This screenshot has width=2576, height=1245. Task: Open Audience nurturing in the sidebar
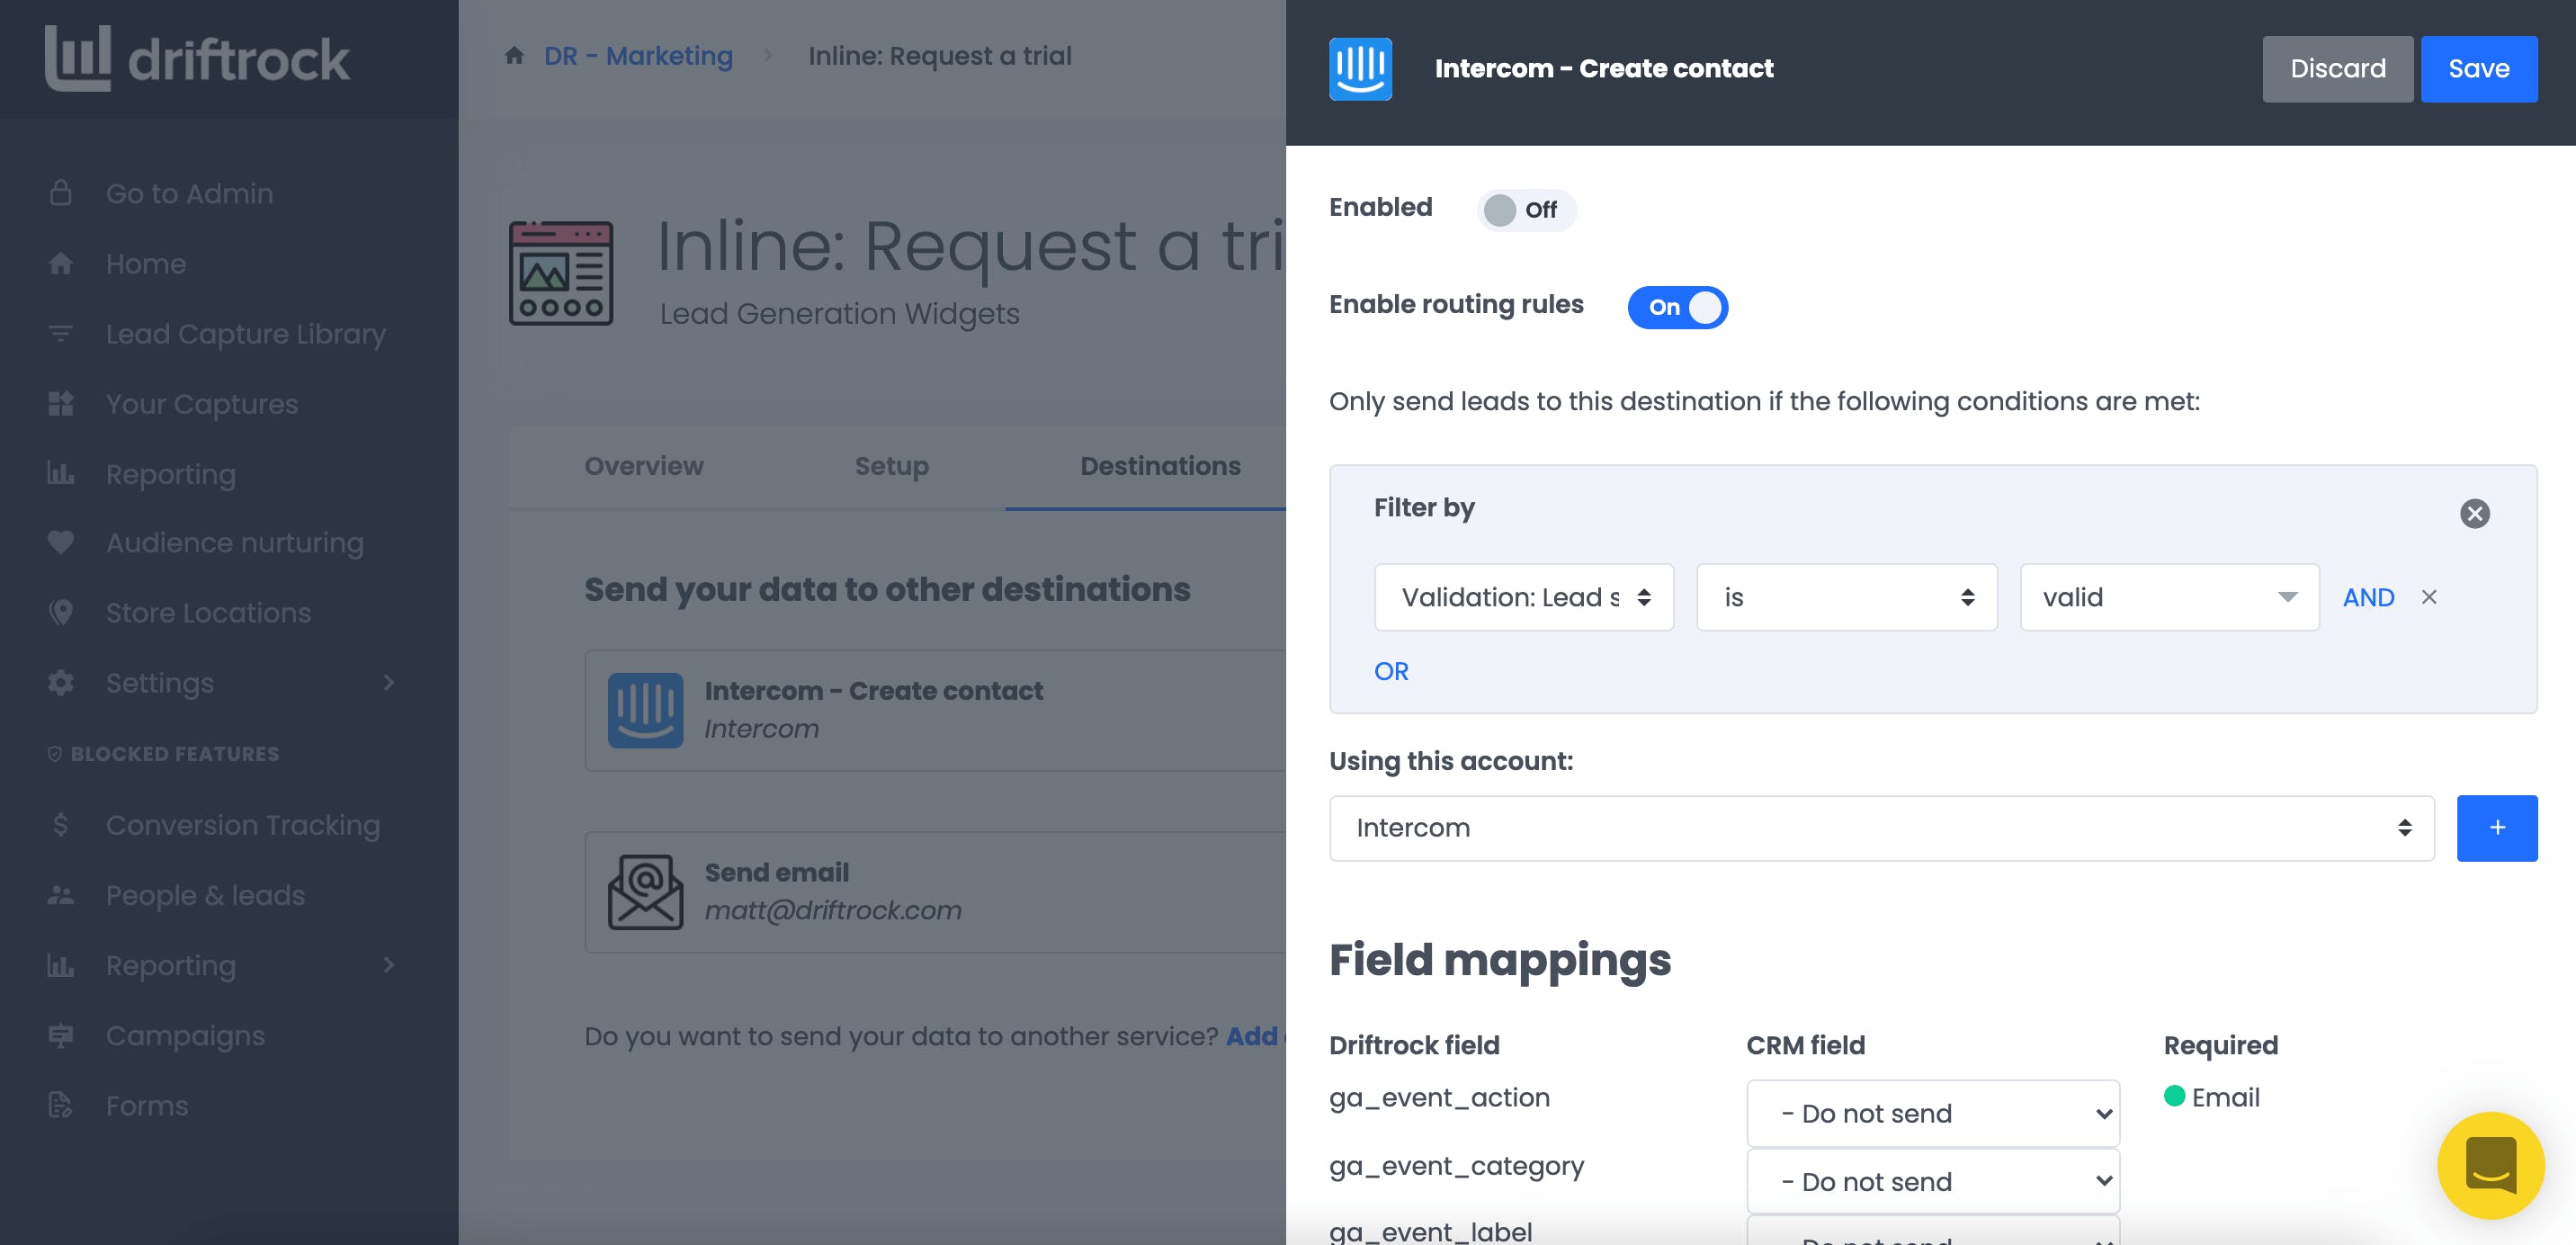coord(234,543)
